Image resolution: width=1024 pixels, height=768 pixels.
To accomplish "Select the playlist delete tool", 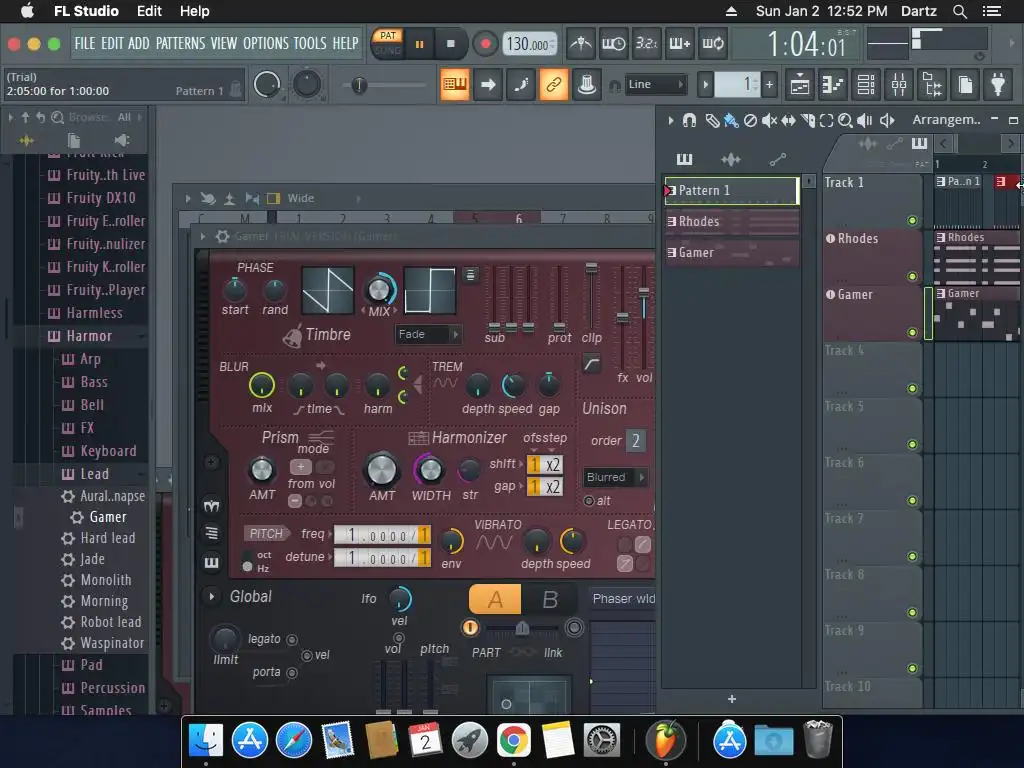I will [x=750, y=120].
